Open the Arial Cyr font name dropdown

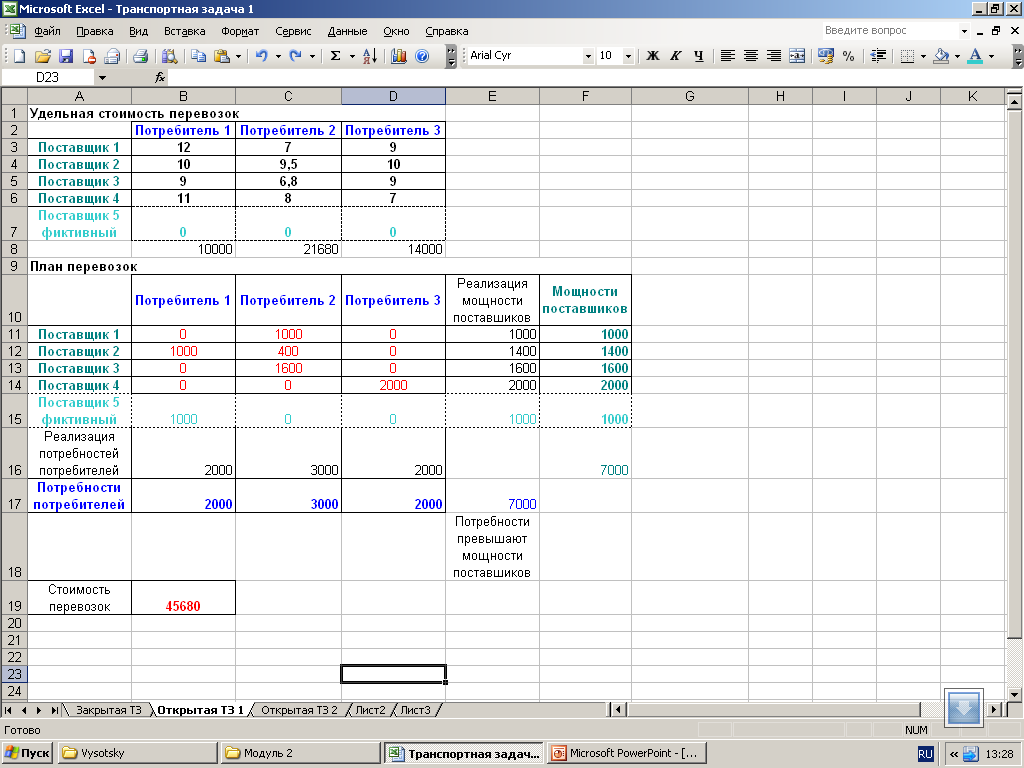click(x=588, y=56)
